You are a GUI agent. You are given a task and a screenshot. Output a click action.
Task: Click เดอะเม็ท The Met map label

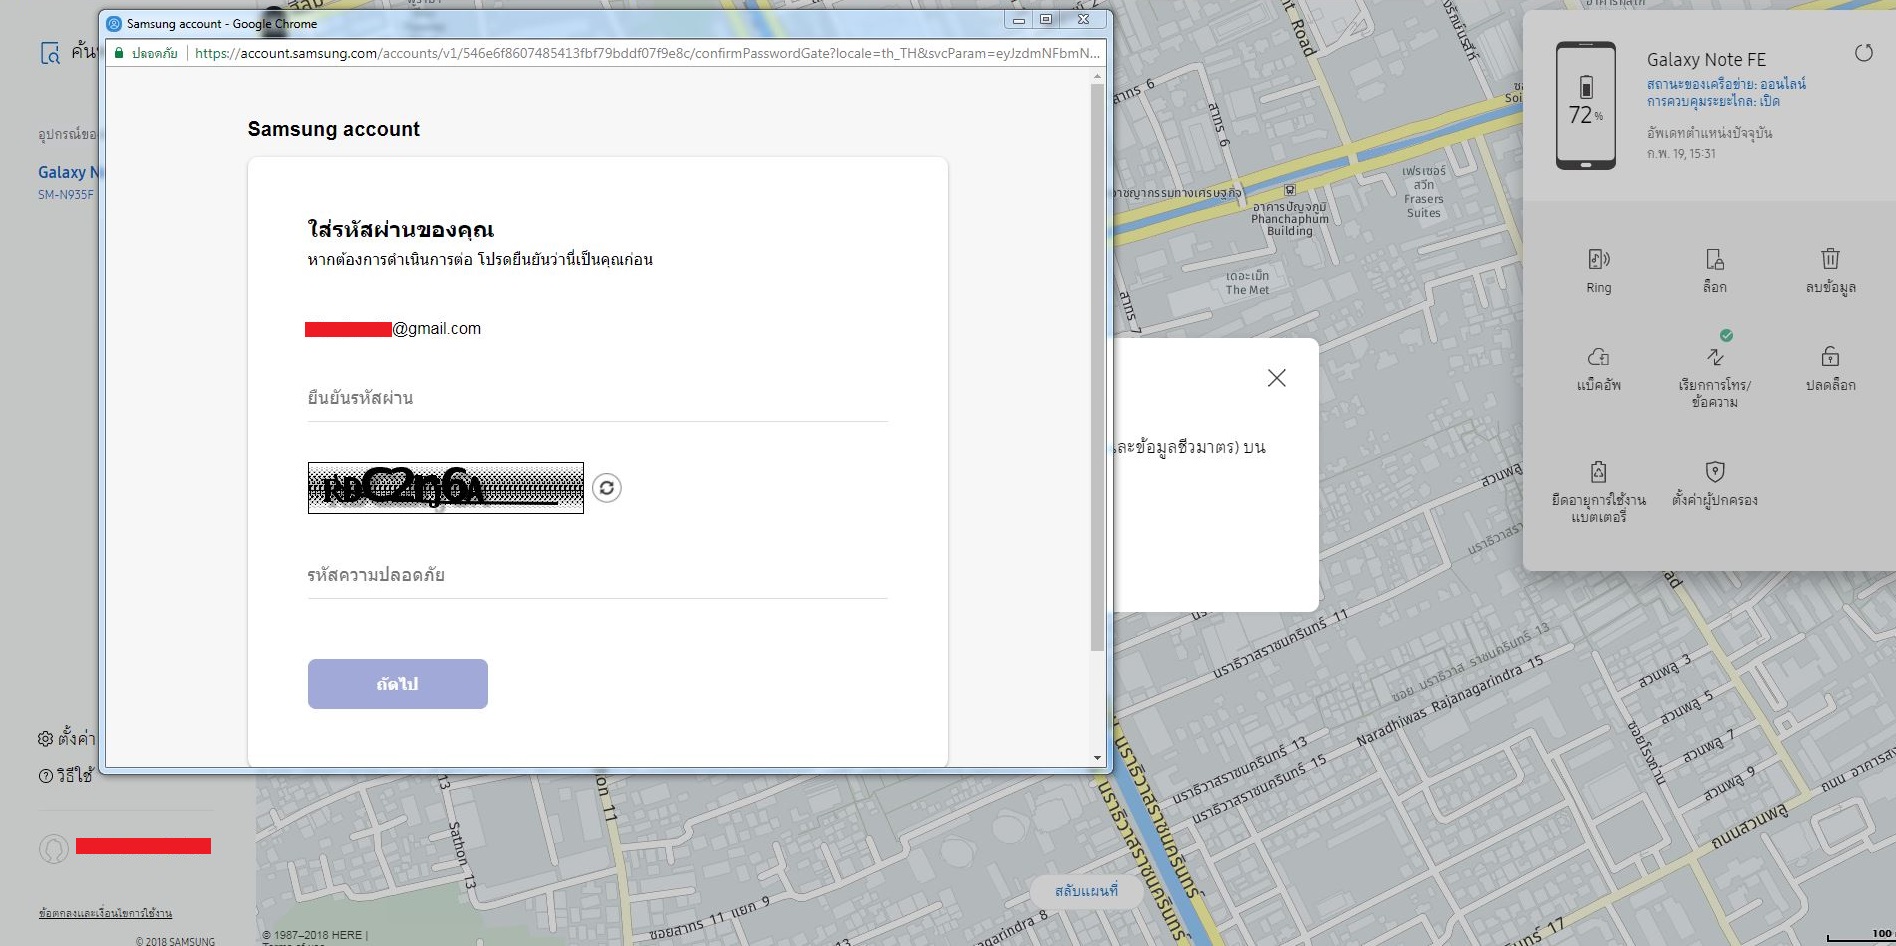[x=1247, y=283]
